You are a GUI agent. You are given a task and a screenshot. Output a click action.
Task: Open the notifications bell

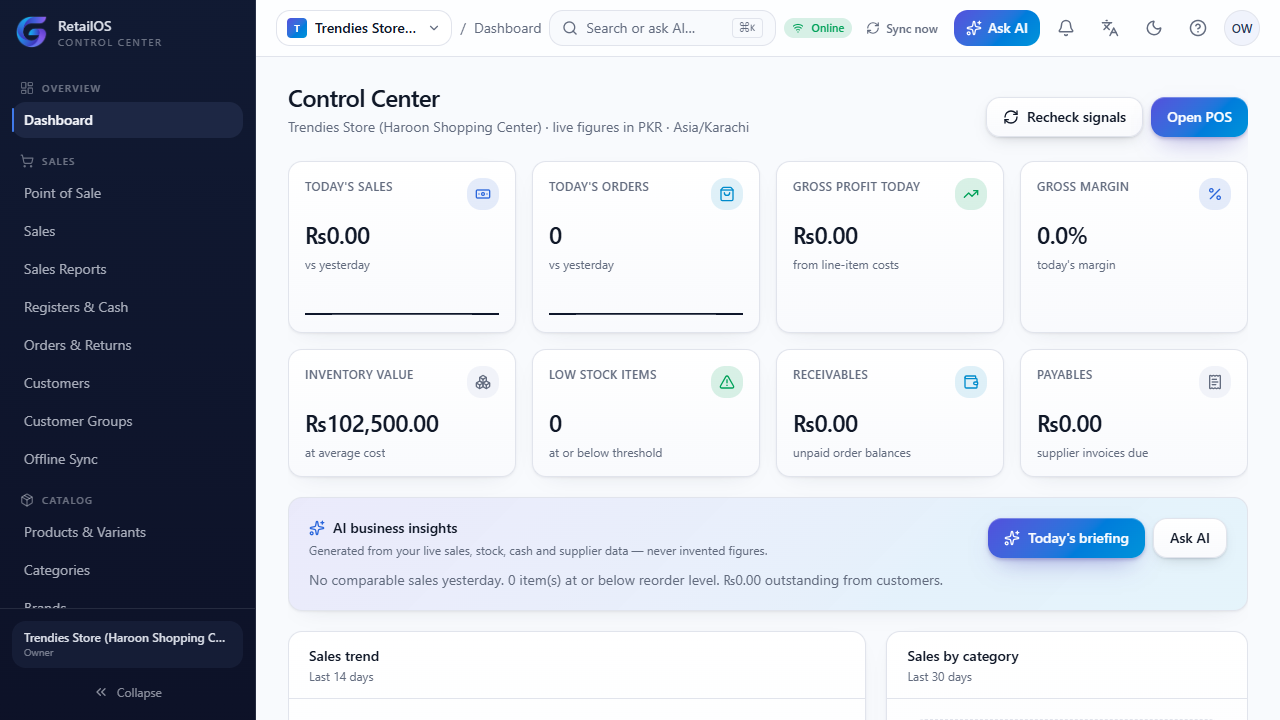pyautogui.click(x=1066, y=28)
